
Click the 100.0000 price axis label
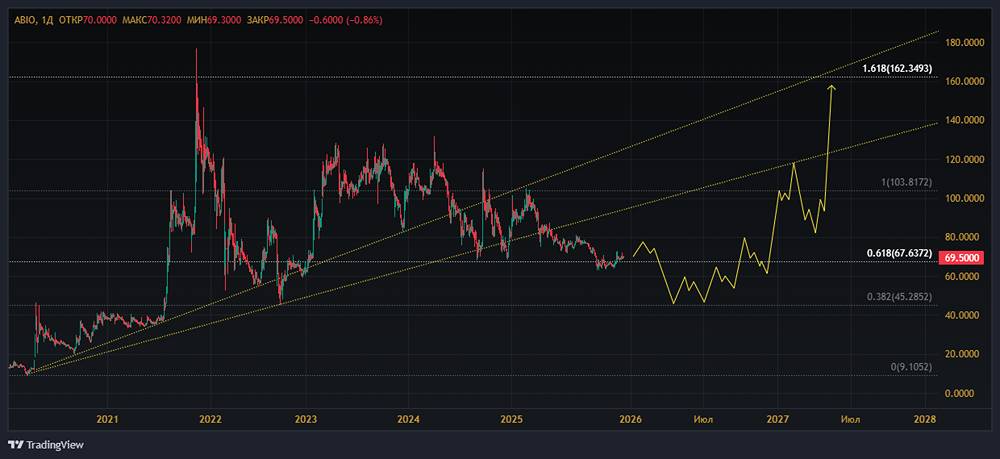coord(964,199)
